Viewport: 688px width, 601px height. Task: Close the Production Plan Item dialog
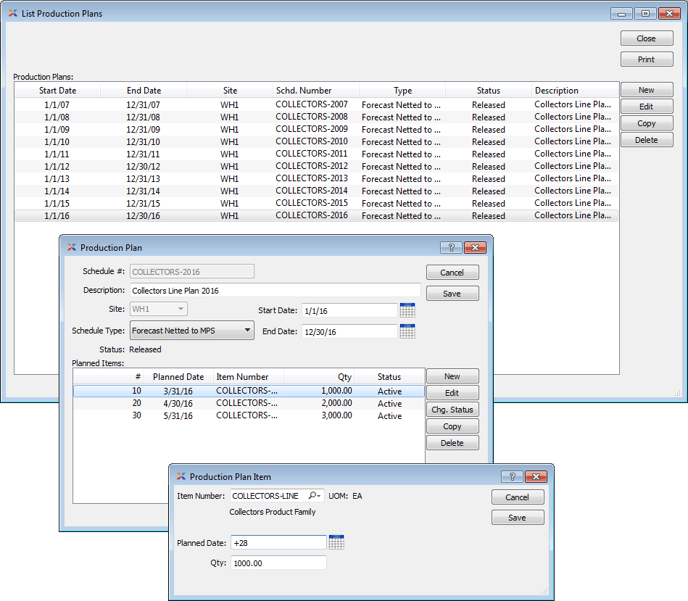[x=536, y=477]
